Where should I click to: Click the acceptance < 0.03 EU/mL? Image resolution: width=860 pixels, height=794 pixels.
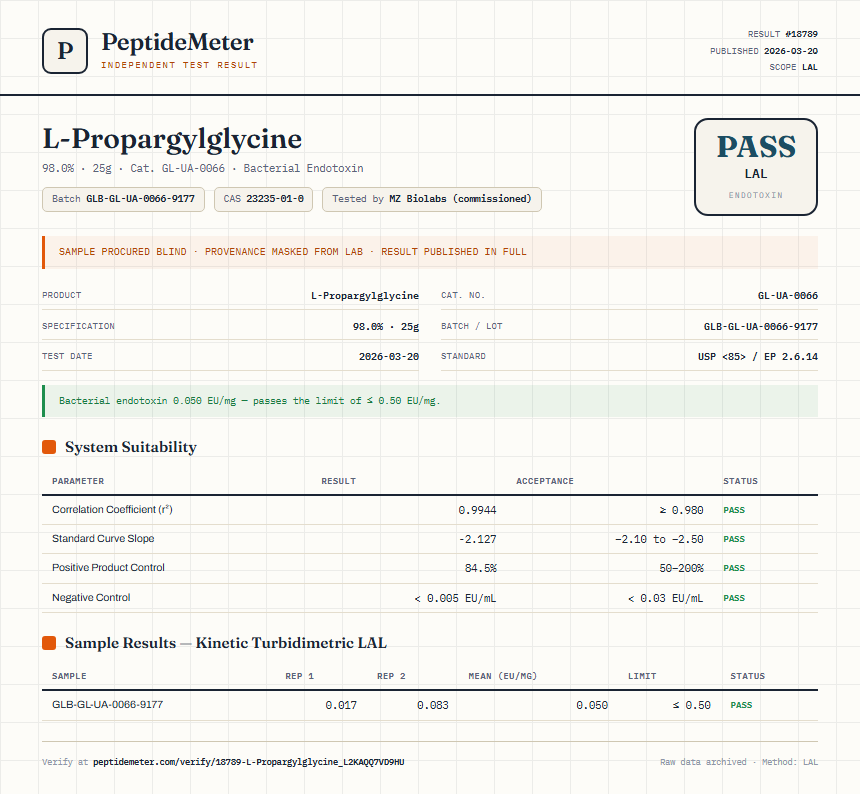(x=665, y=598)
